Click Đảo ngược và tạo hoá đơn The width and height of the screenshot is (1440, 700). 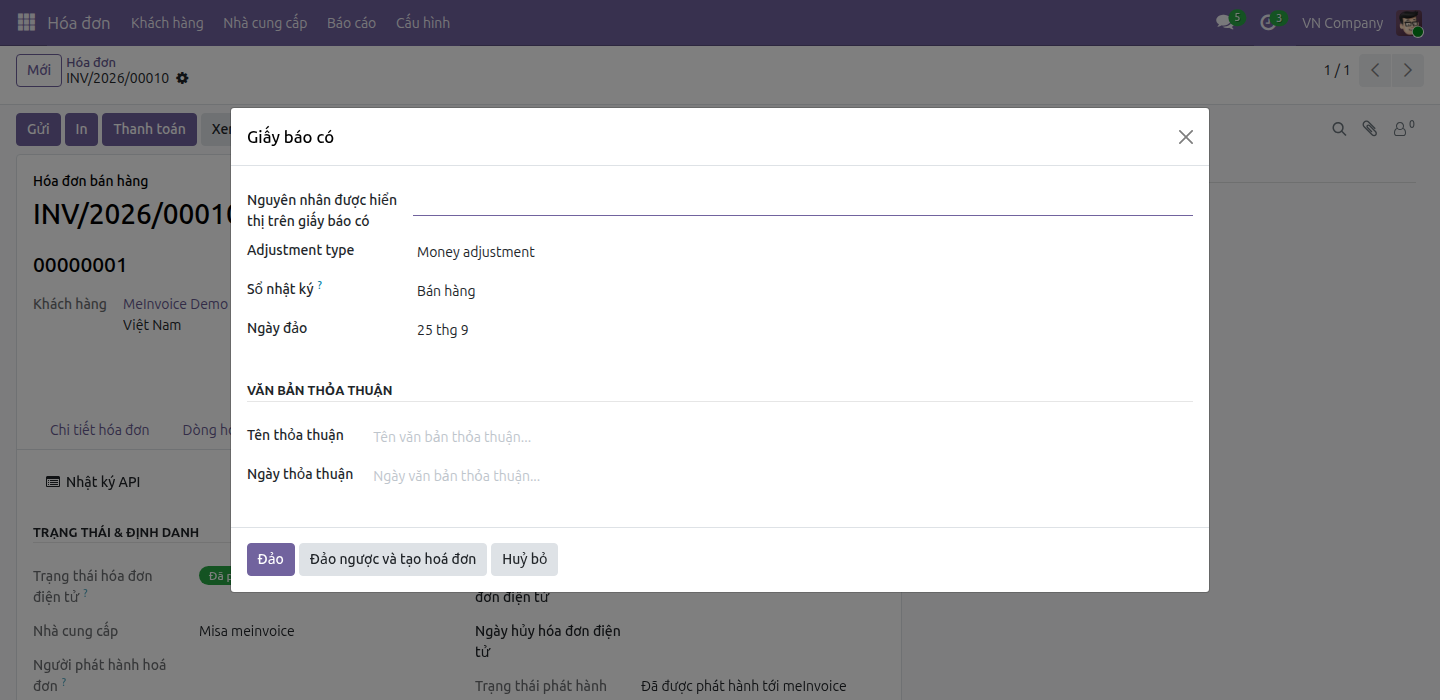tap(393, 559)
